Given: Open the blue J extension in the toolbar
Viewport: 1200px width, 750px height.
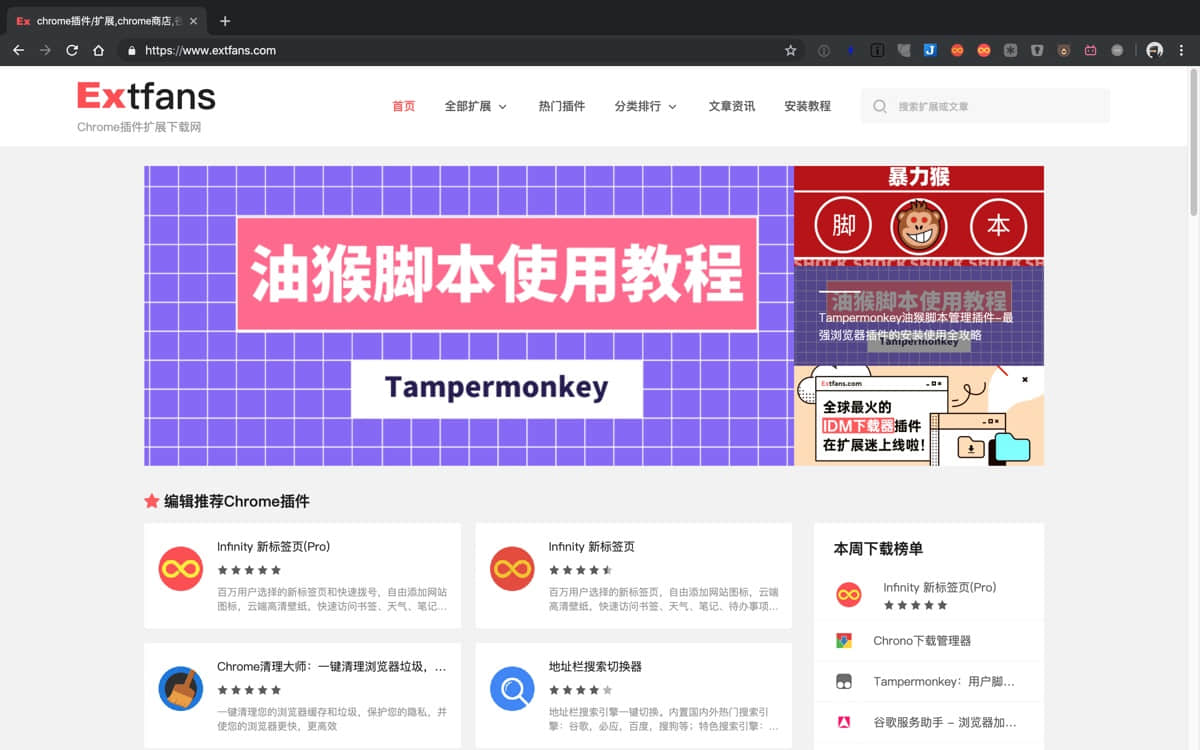Looking at the screenshot, I should pyautogui.click(x=931, y=50).
